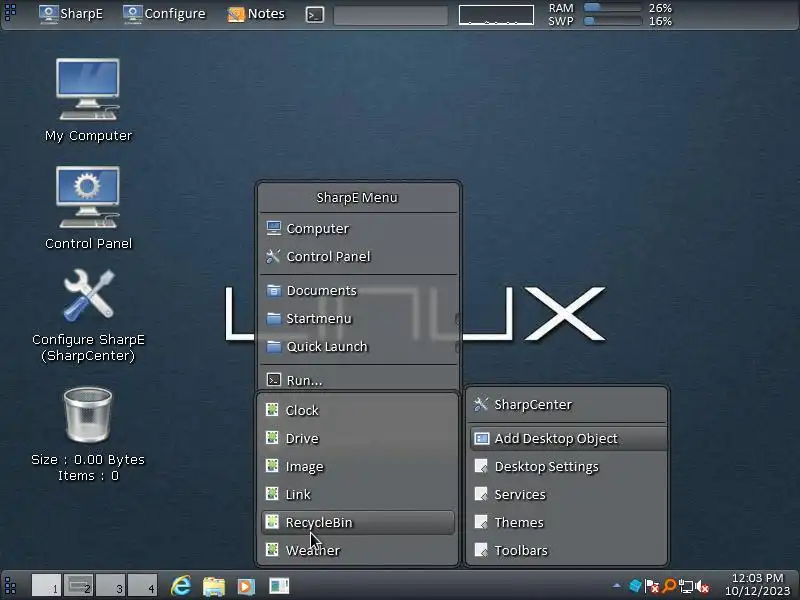Viewport: 800px width, 600px height.
Task: Focus the command input field in top bar
Action: 391,15
